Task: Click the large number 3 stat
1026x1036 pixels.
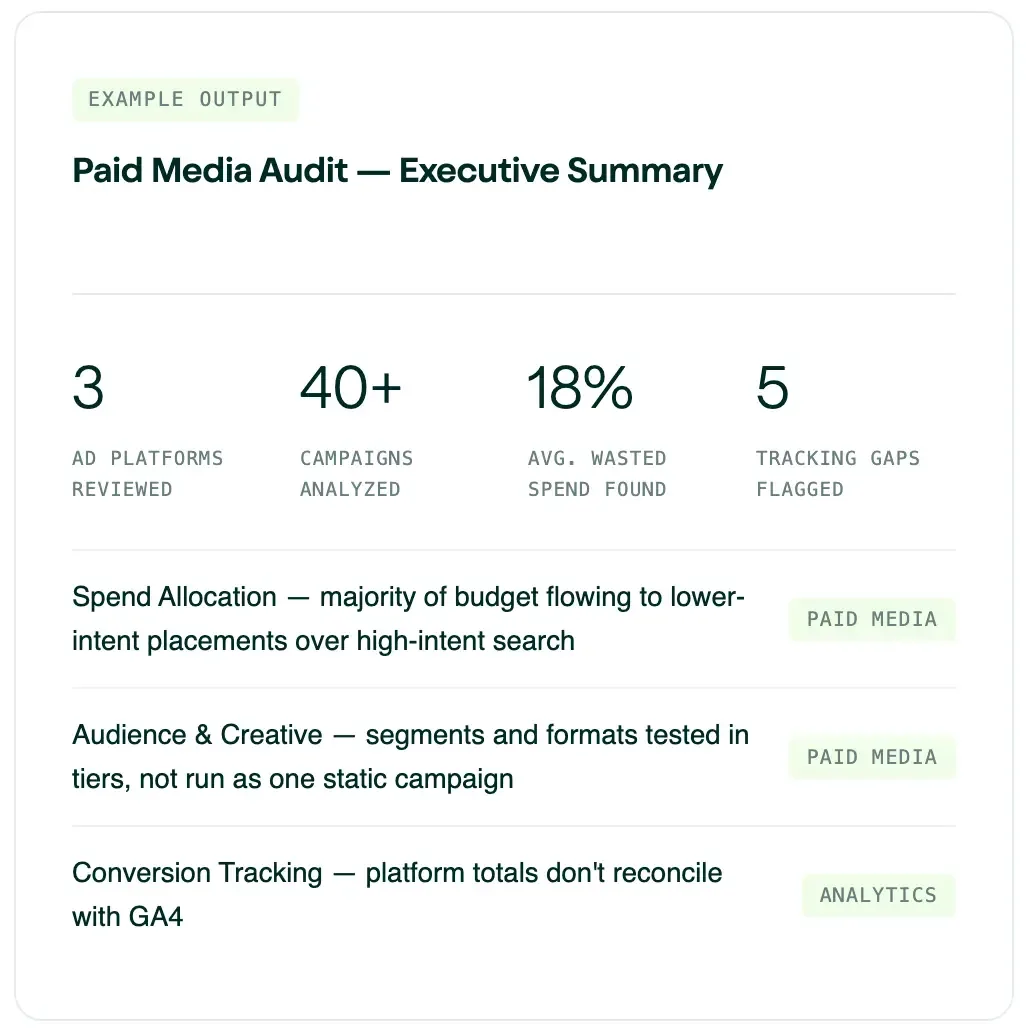Action: [x=89, y=388]
